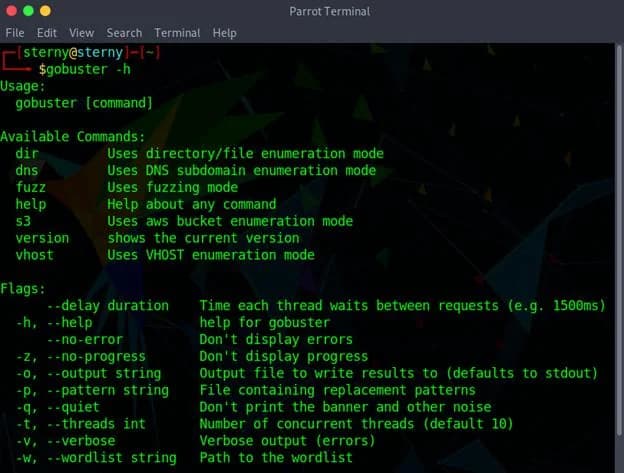Screen dimensions: 624x473
Task: Click the '-z, --no-progress' flag
Action: pos(81,356)
